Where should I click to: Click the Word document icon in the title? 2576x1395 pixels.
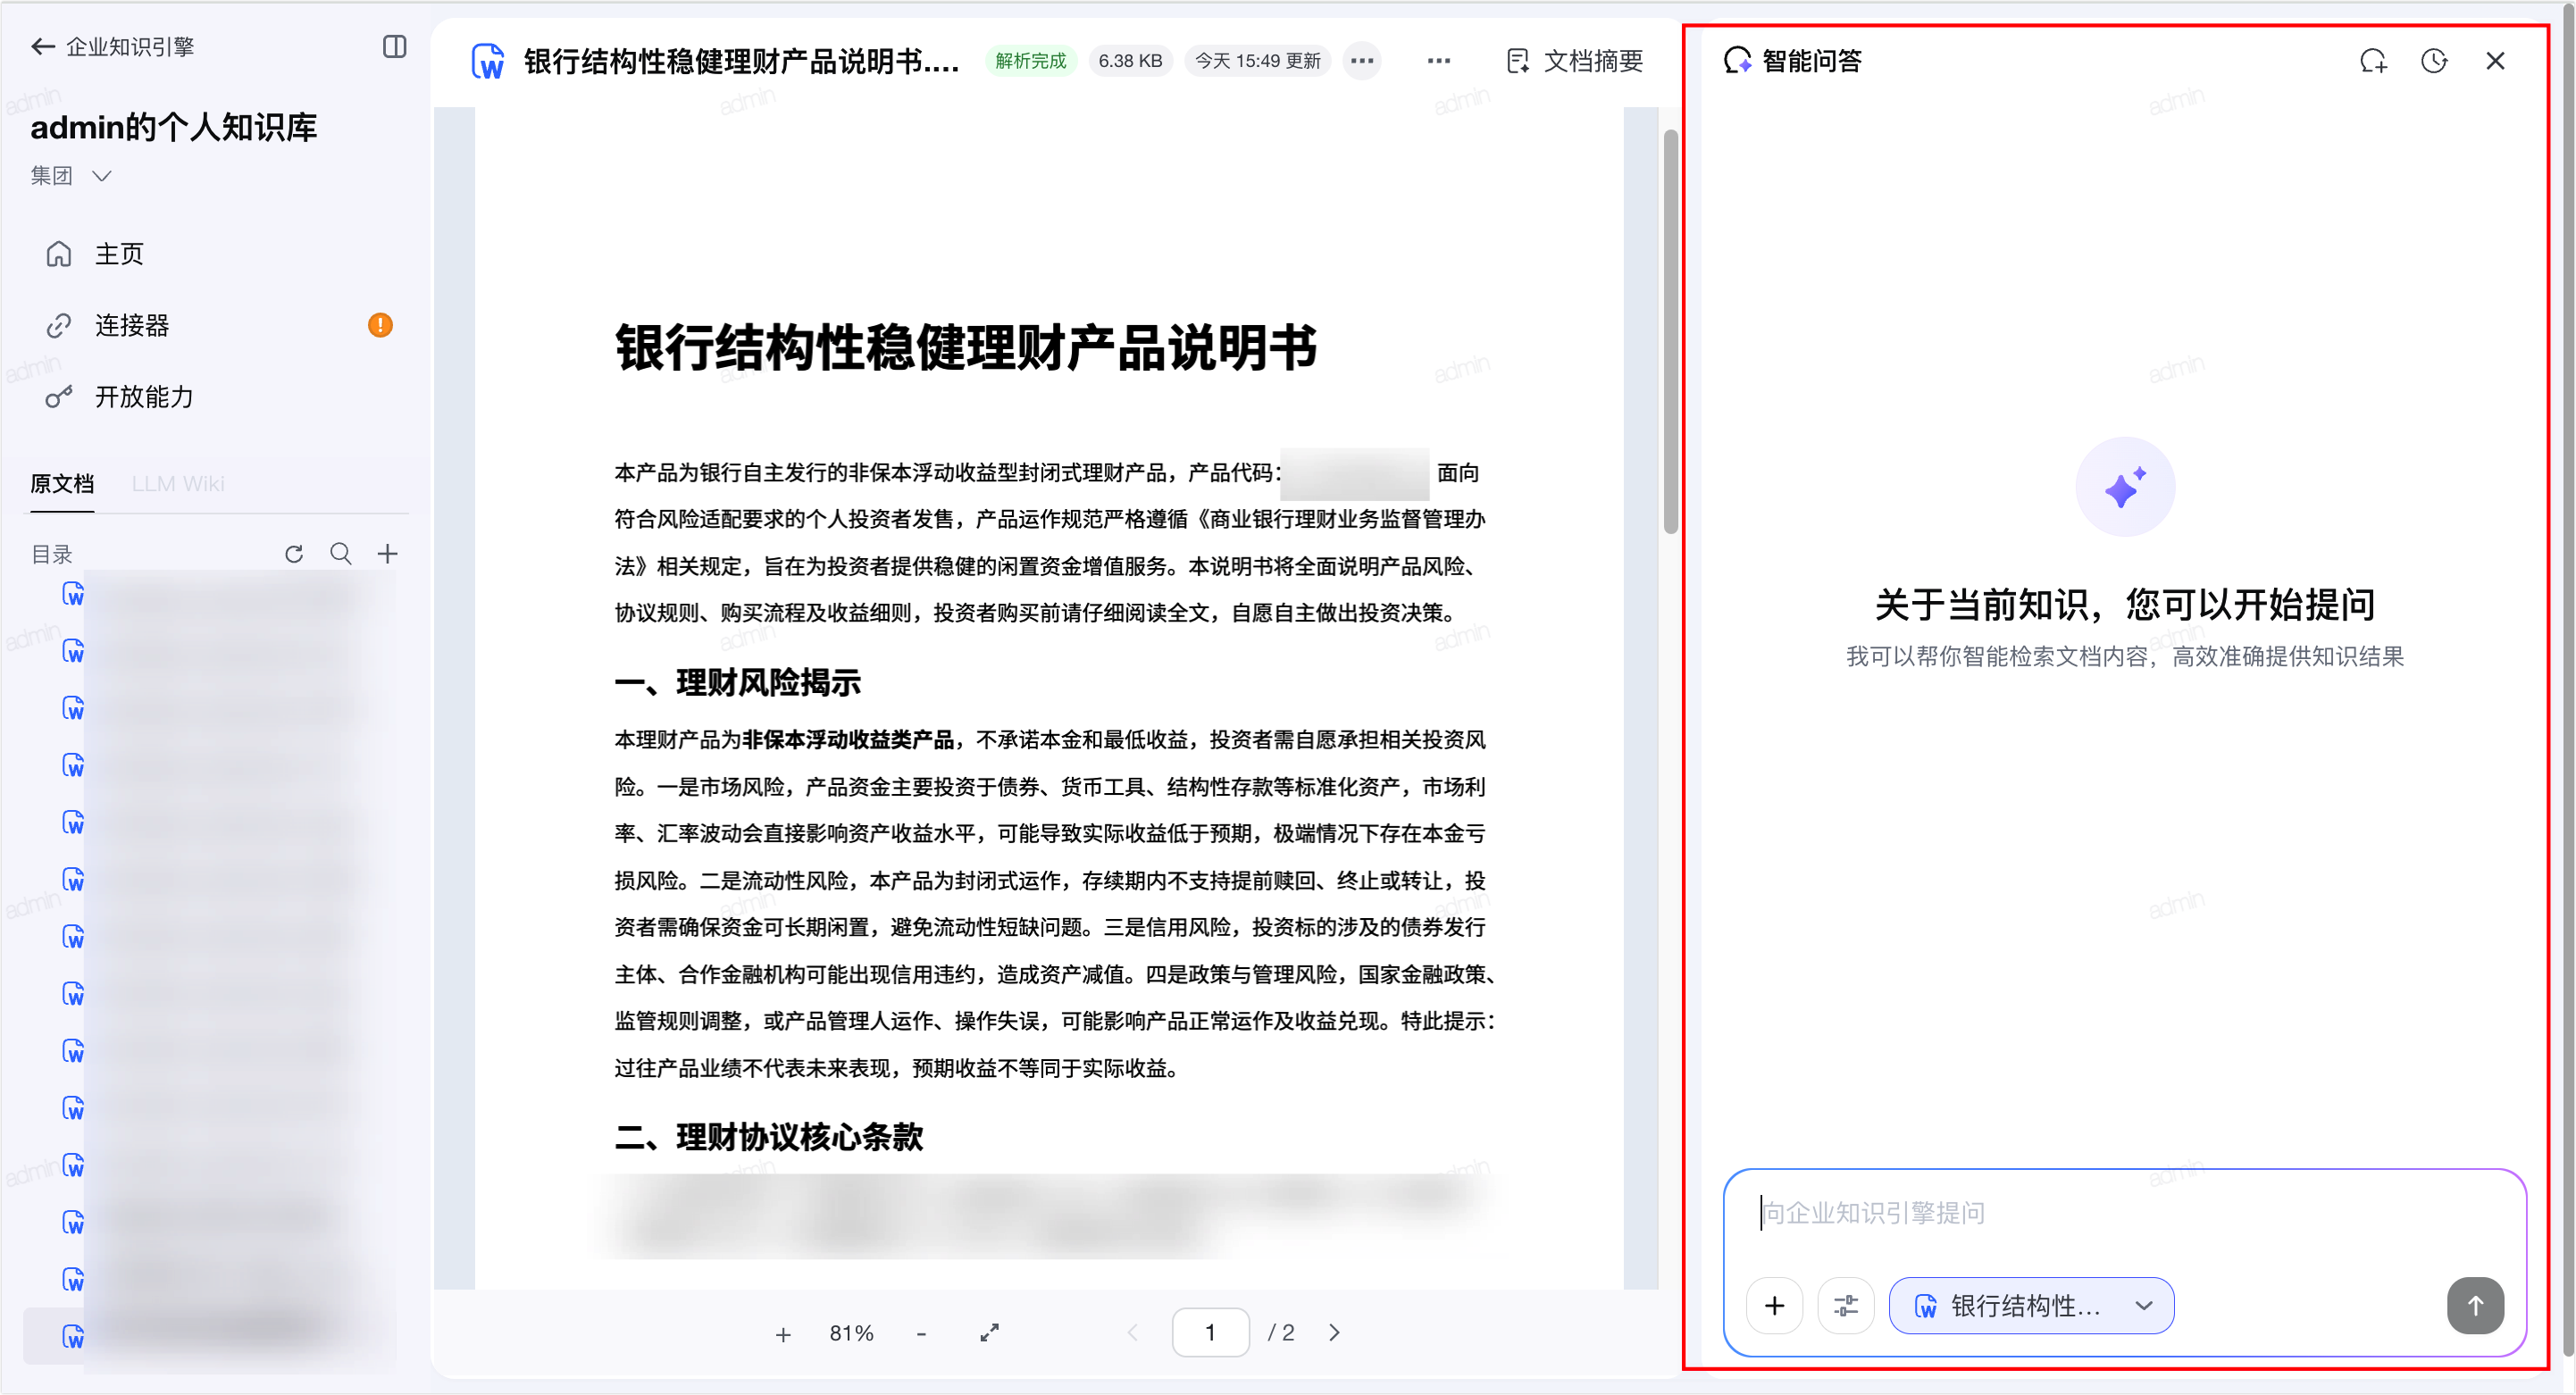point(487,61)
